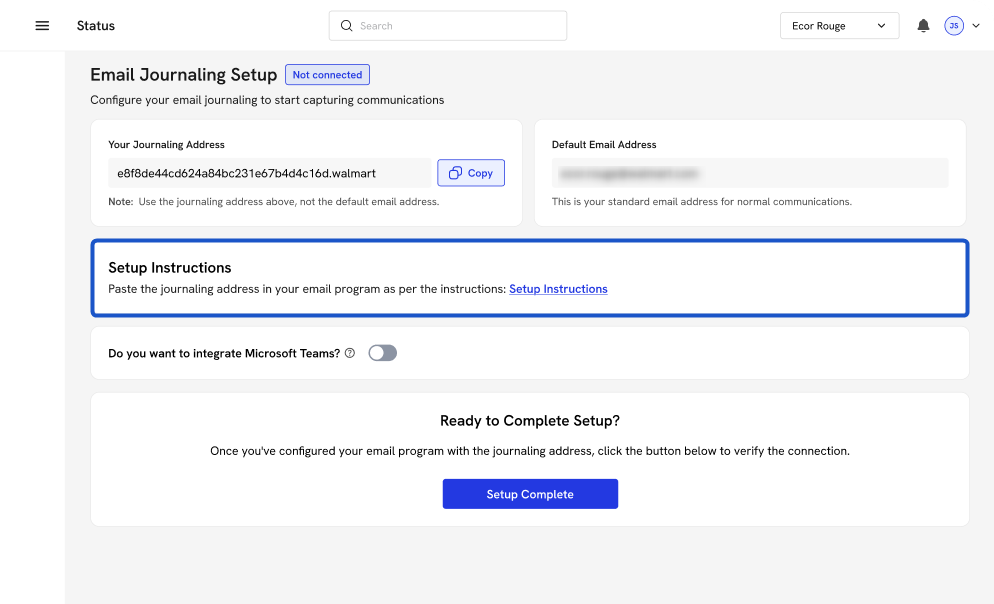Screen dimensions: 994x604
Task: Click the Email Journaling Setup heading
Action: pos(183,75)
